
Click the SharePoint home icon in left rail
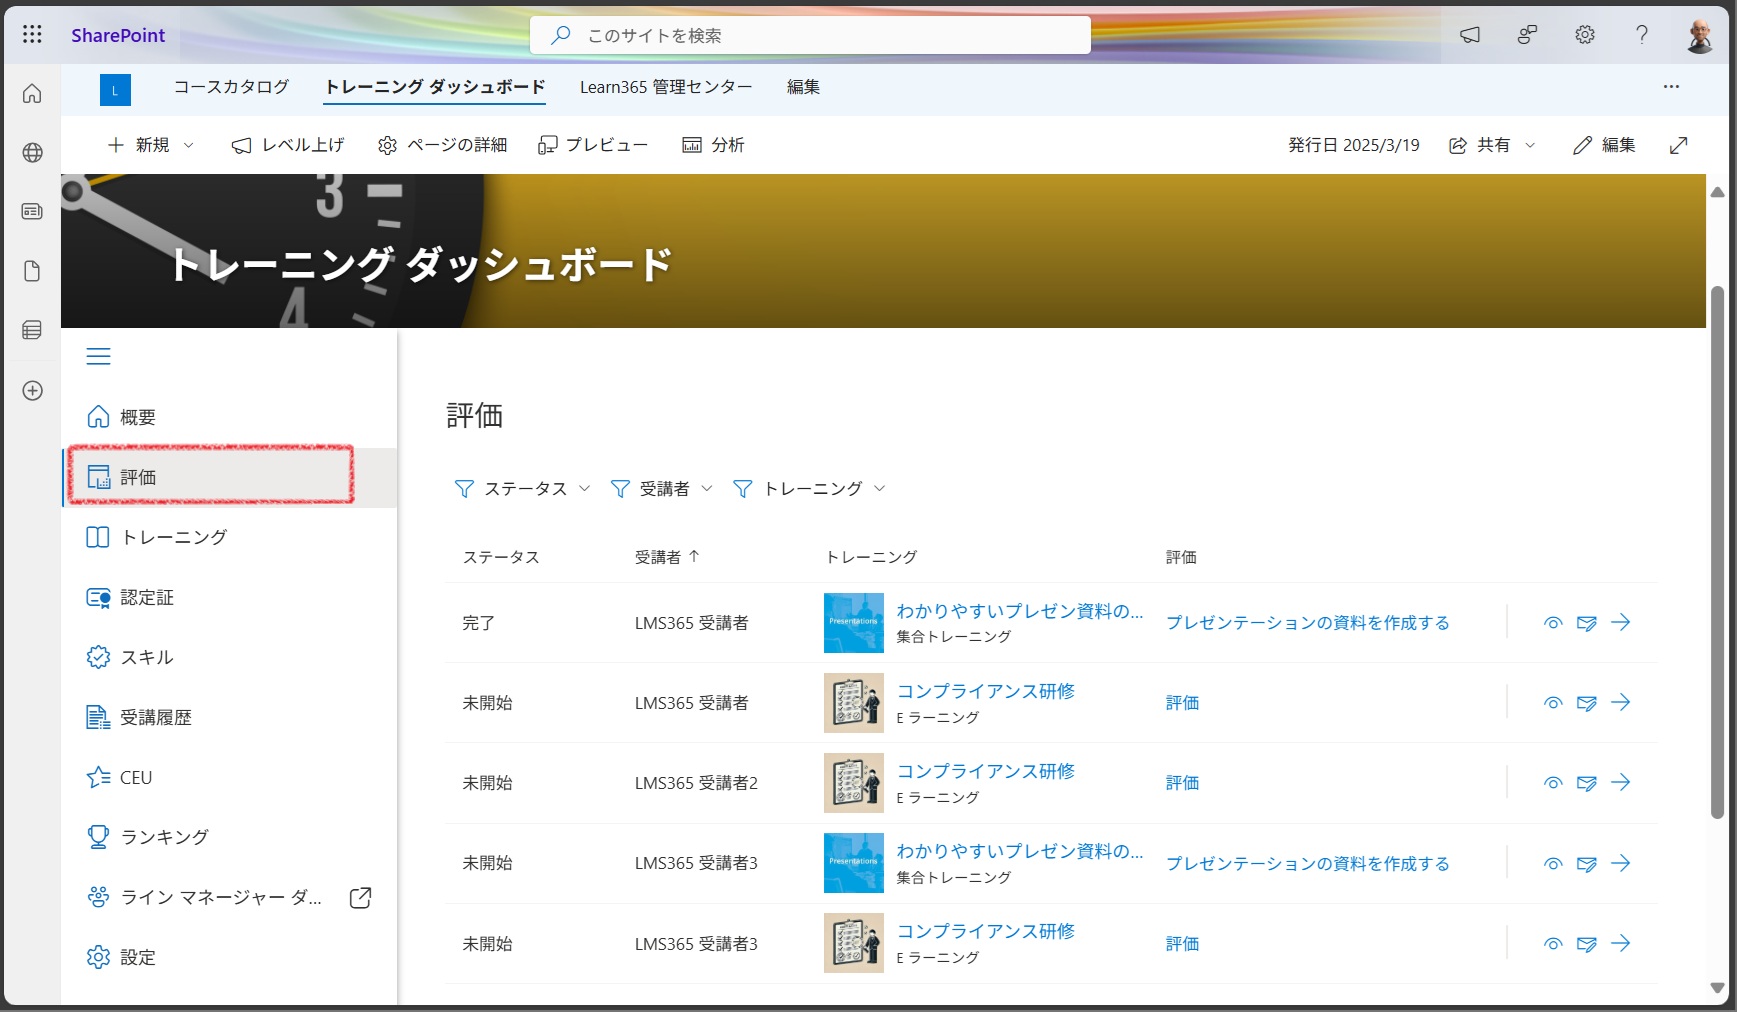tap(32, 94)
